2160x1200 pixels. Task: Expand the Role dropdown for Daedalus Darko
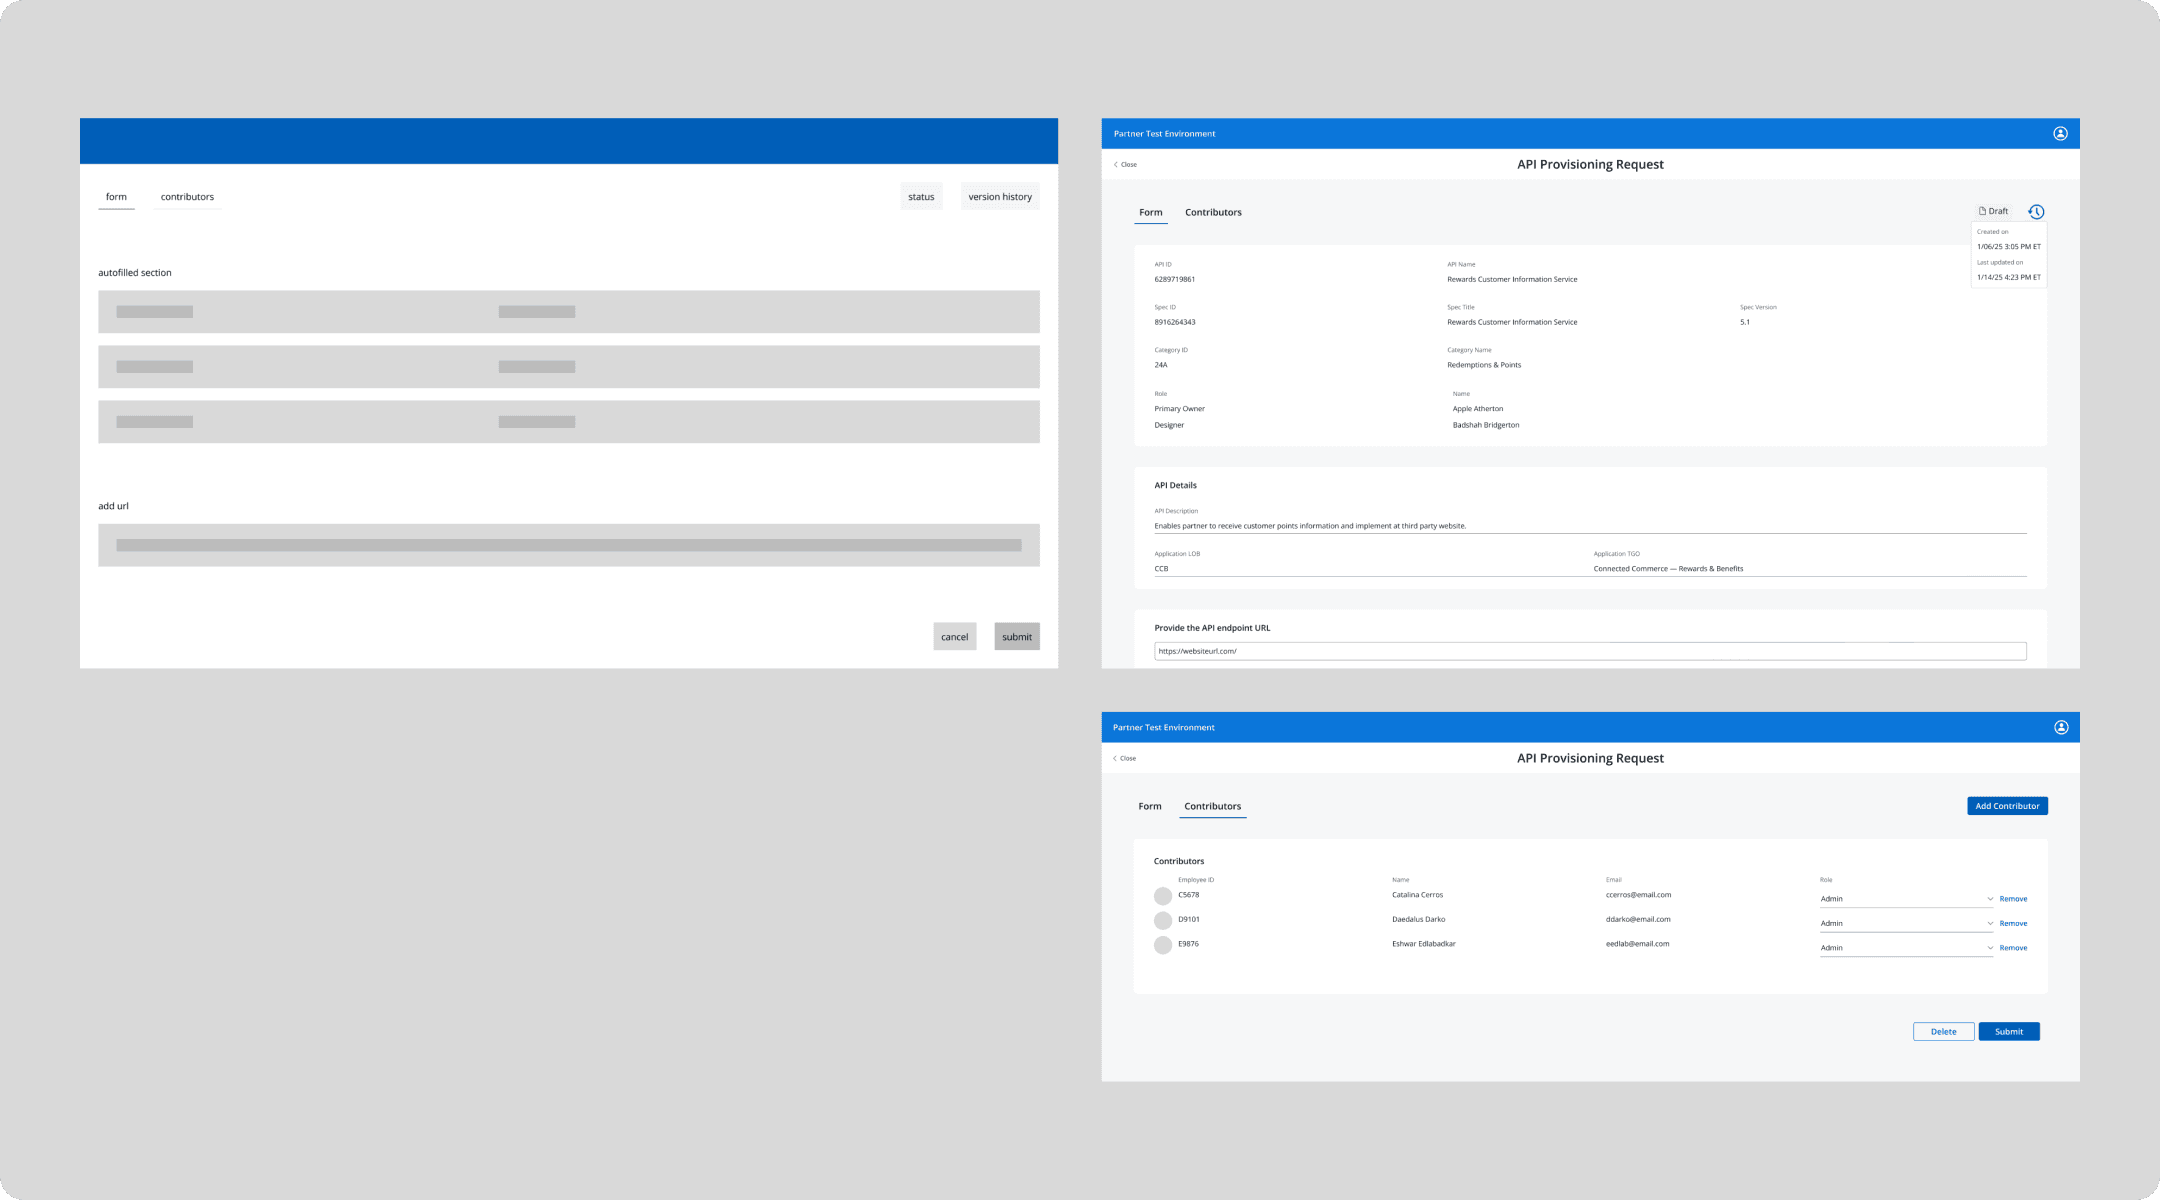pyautogui.click(x=1989, y=924)
